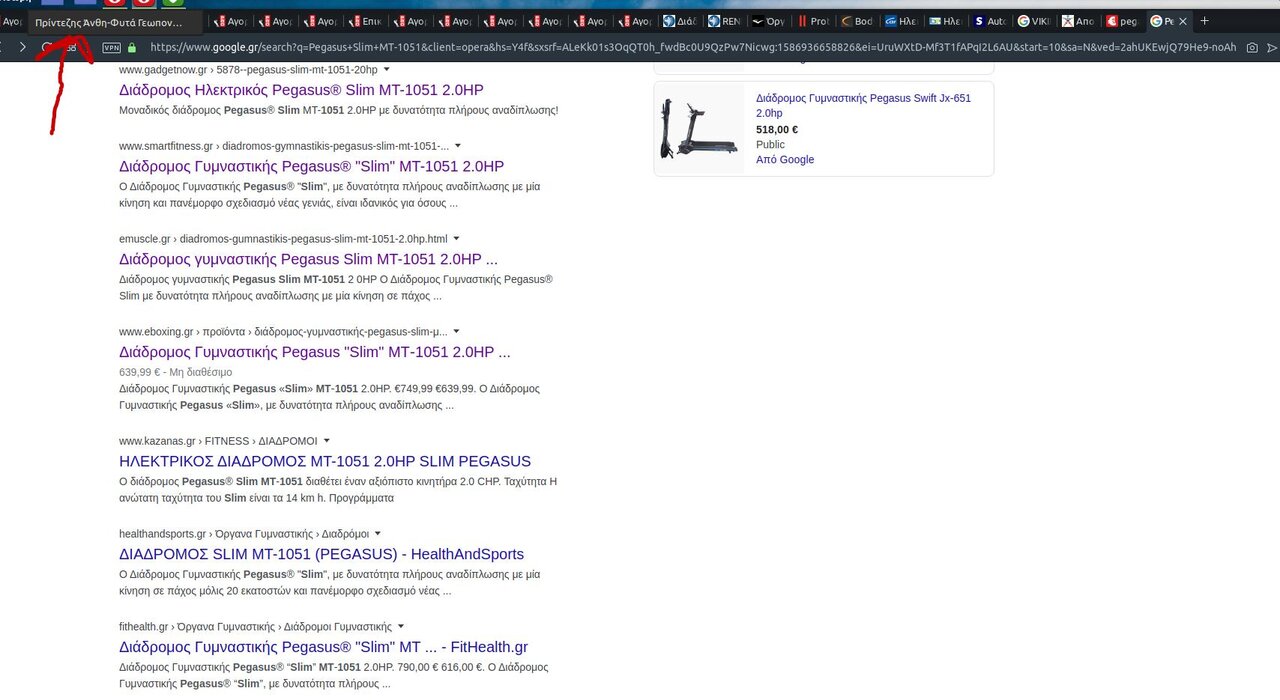The image size is (1280, 700).
Task: Click 'www.kazanas.gr › FITNESS › ΔΙΑΔΡΟΜΟΙ' breadcrumb
Action: click(x=218, y=441)
